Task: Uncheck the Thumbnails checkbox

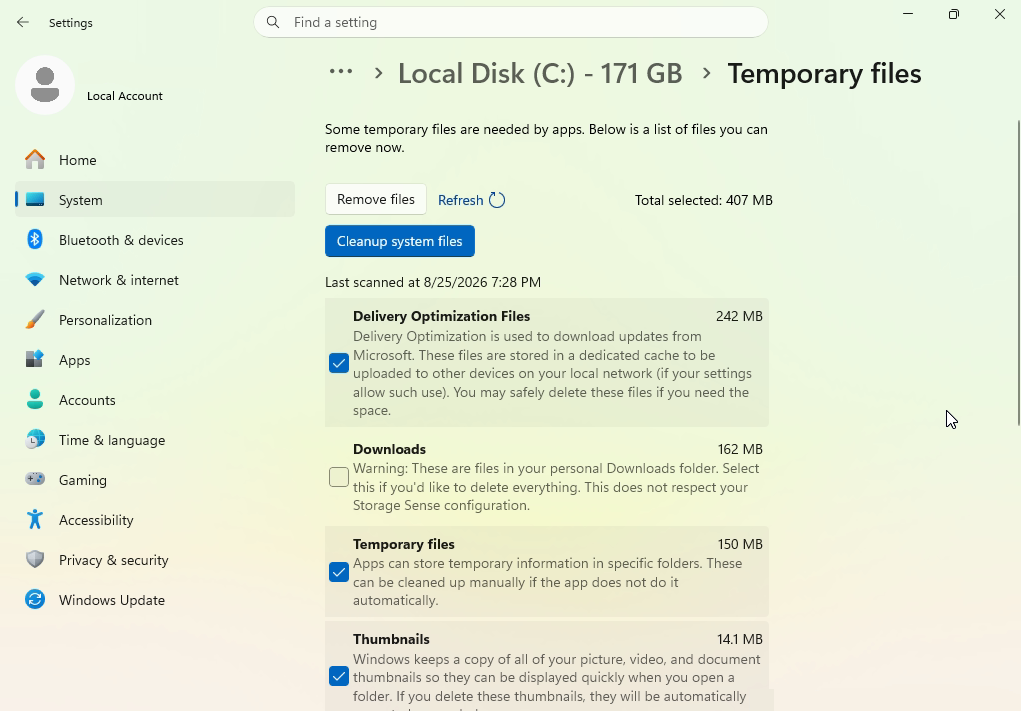Action: pos(339,676)
